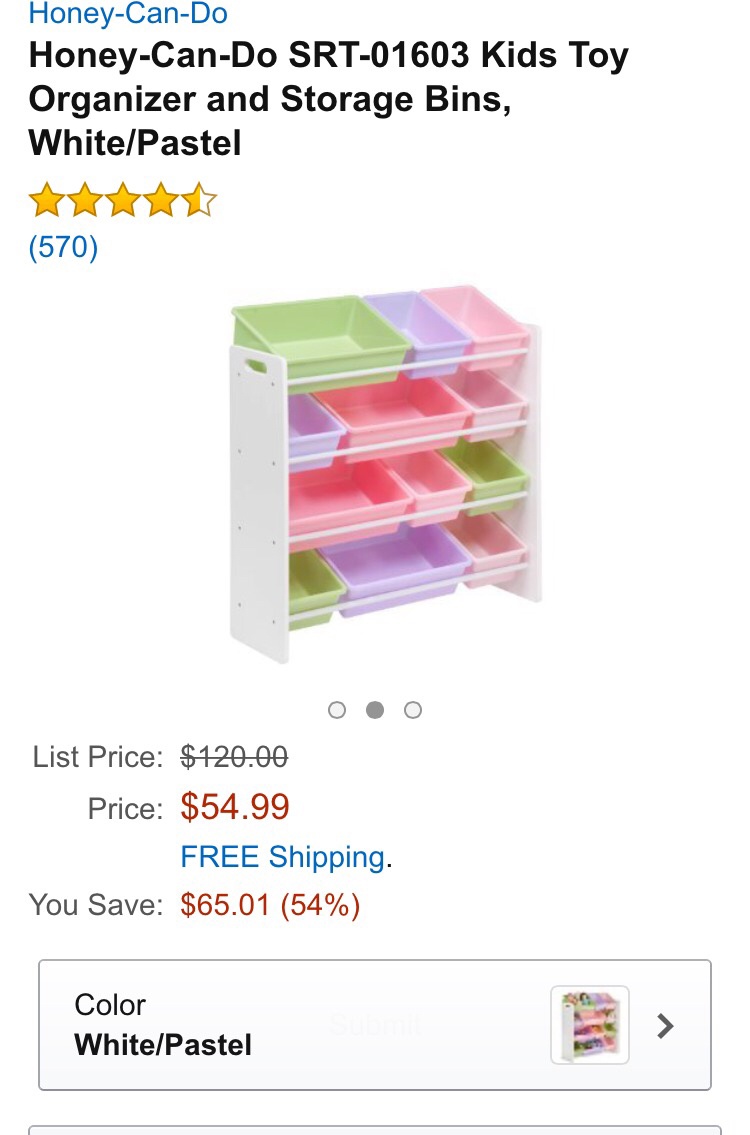This screenshot has width=750, height=1135.
Task: Tap the toy organizer product photo
Action: pos(385,474)
